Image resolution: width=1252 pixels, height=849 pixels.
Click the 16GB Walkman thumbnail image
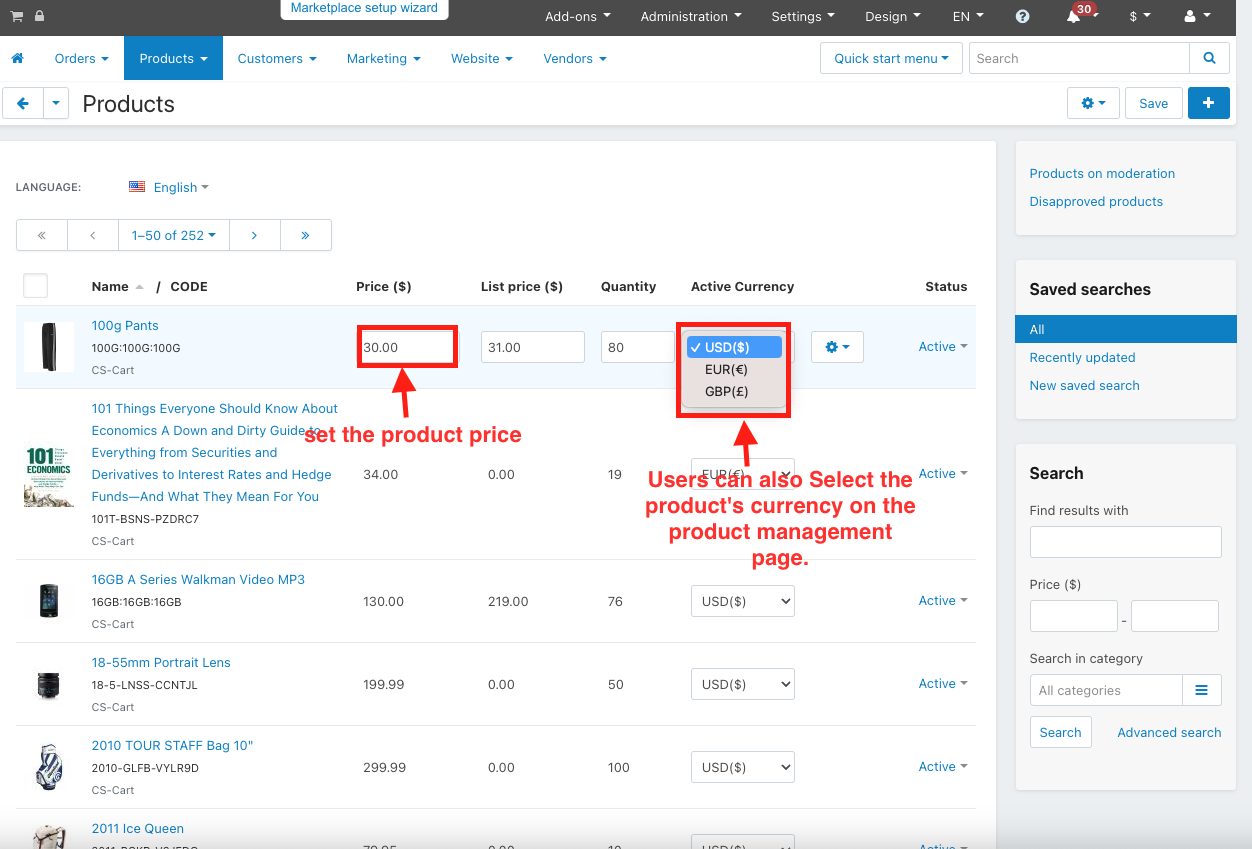click(48, 601)
